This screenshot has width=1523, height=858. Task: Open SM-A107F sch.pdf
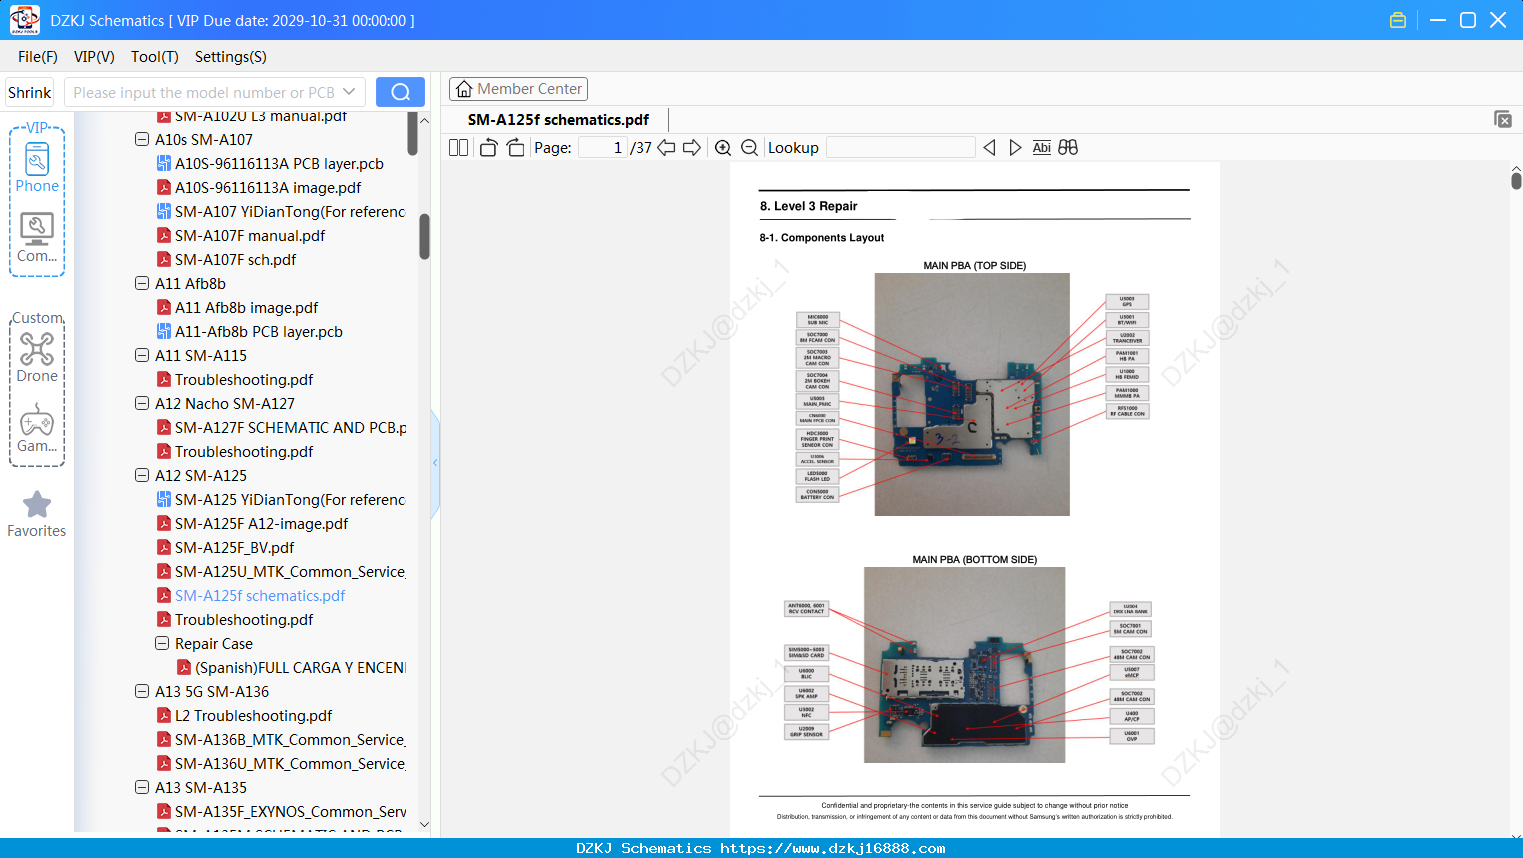tap(236, 260)
